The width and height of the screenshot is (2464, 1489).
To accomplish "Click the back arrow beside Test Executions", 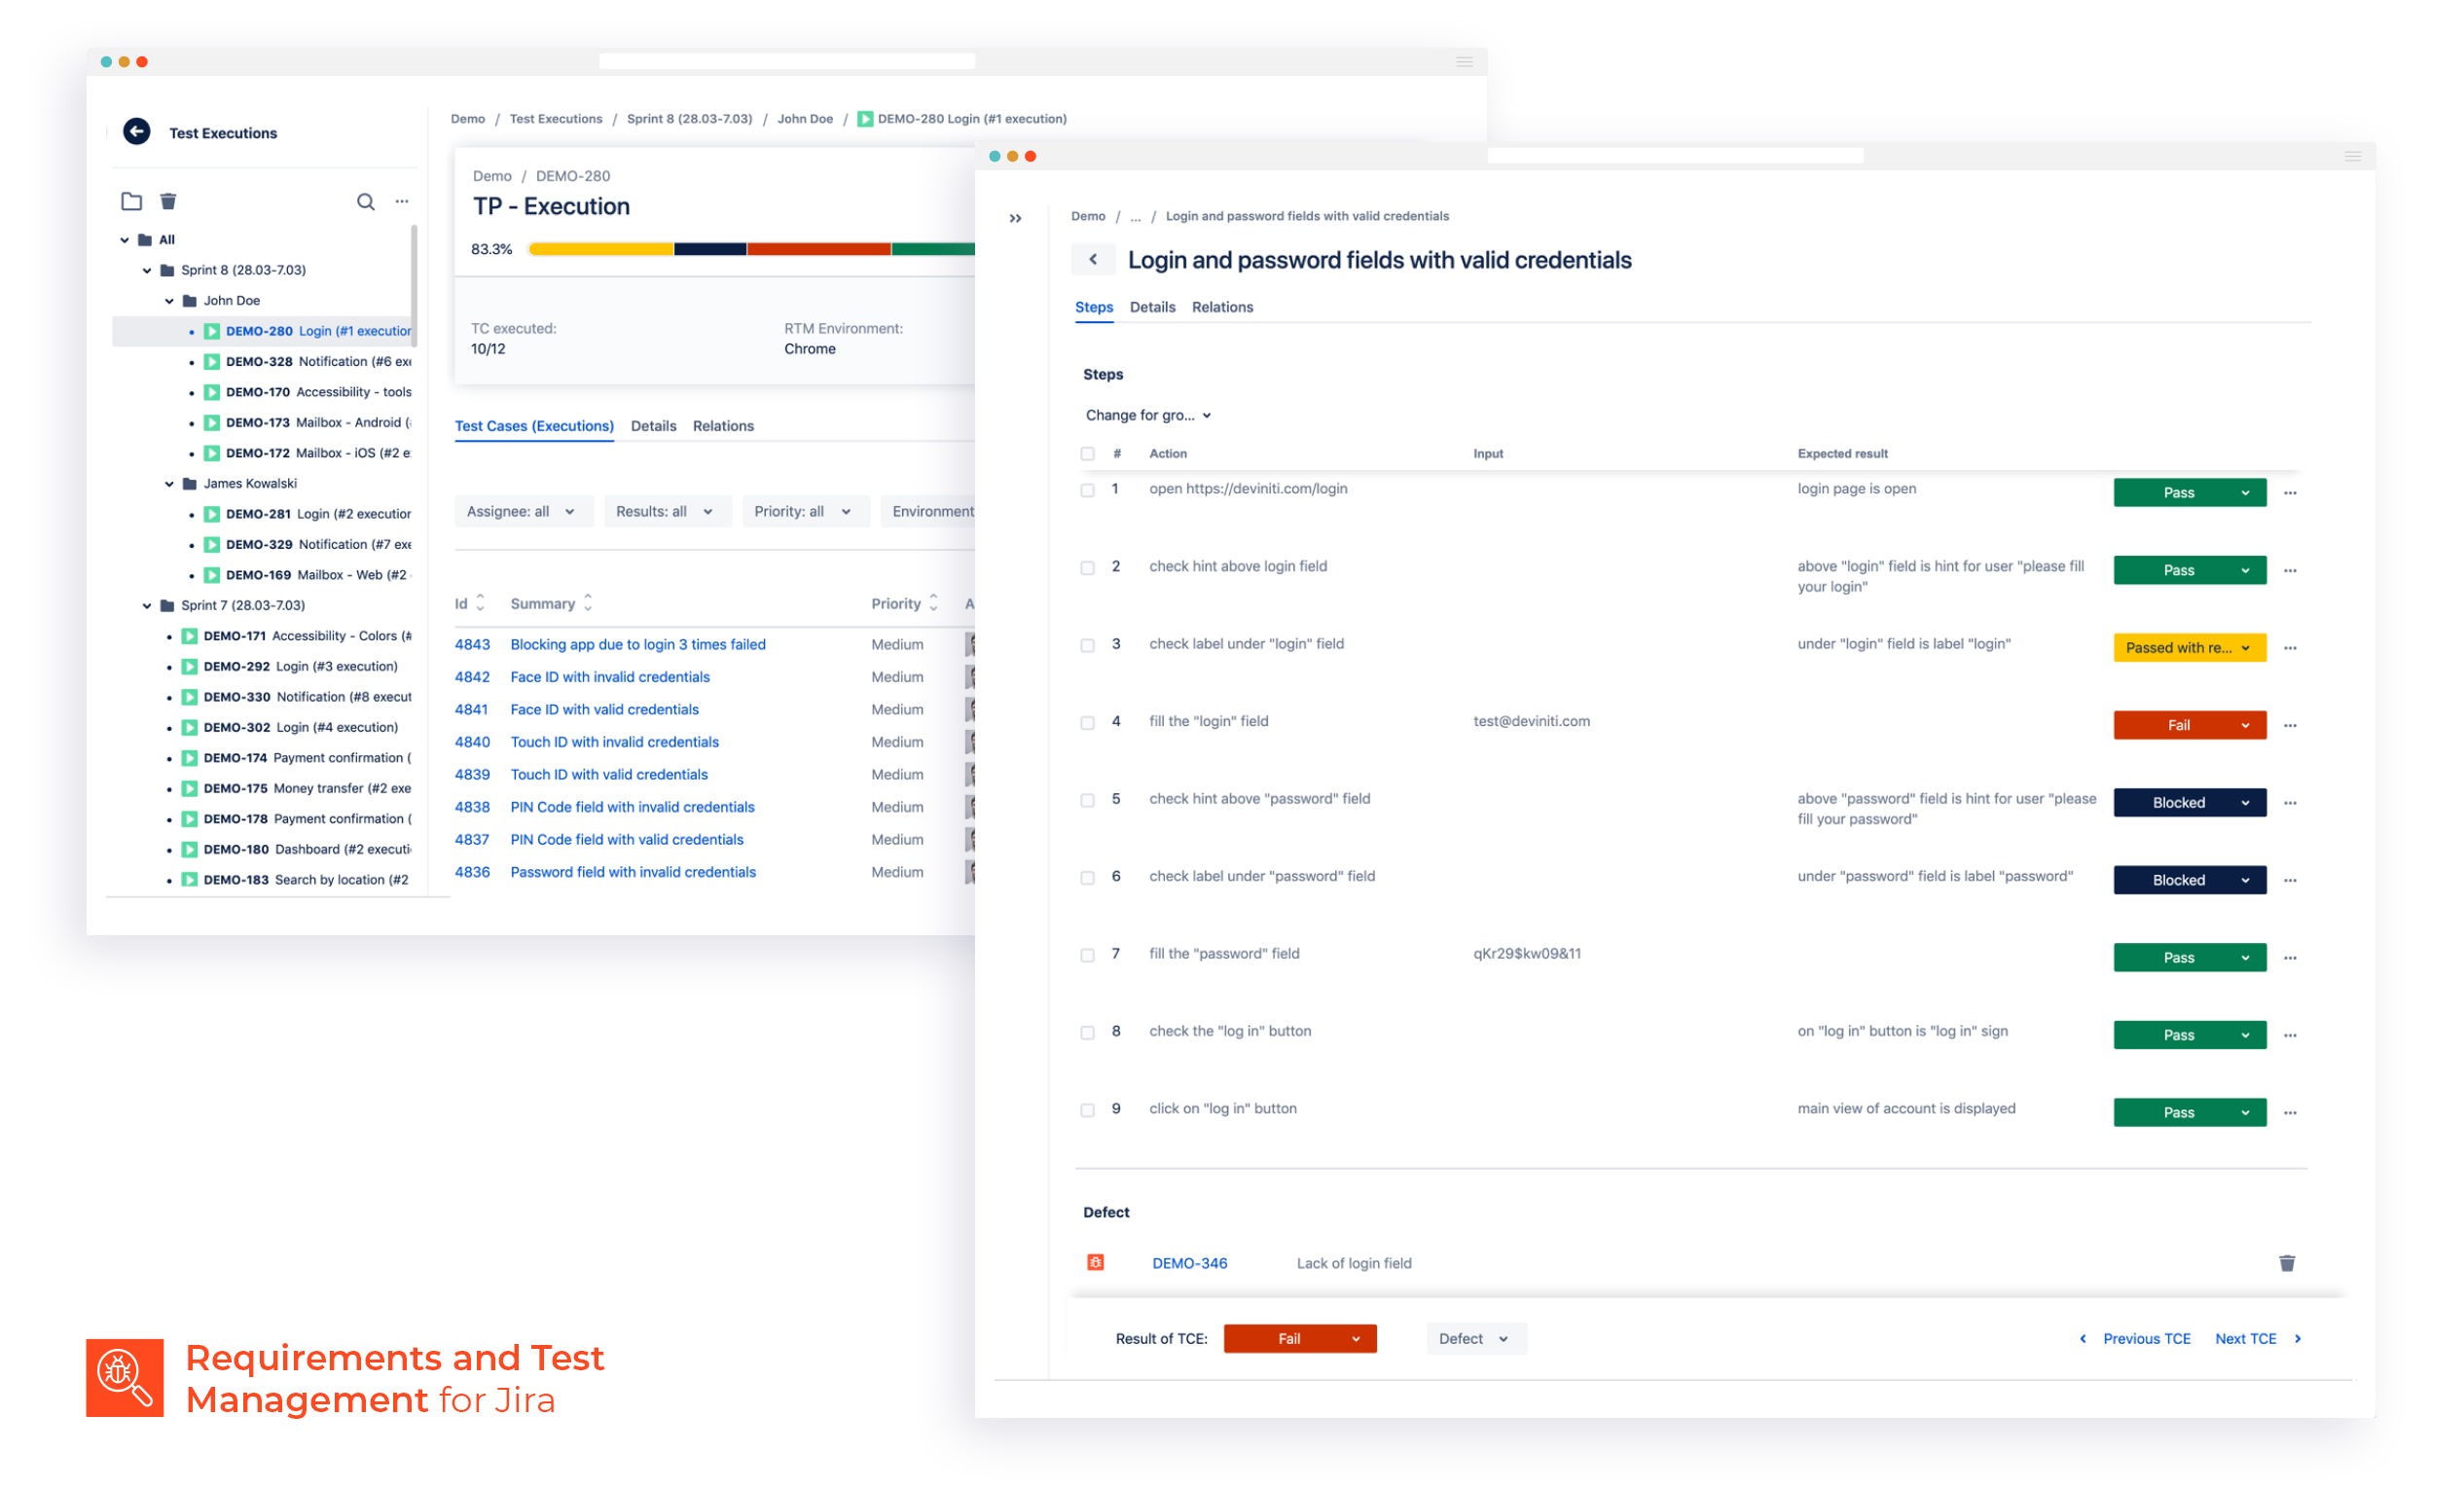I will click(137, 132).
